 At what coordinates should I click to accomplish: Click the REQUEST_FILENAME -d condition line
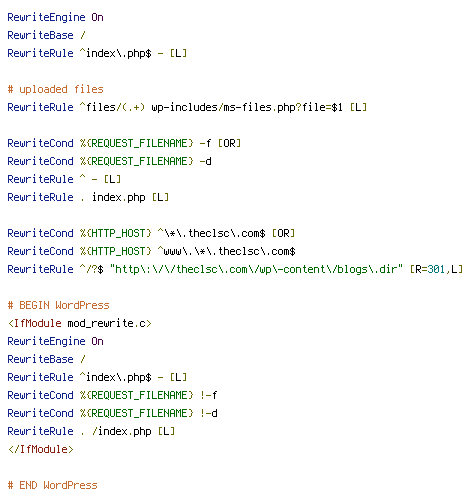tap(109, 161)
